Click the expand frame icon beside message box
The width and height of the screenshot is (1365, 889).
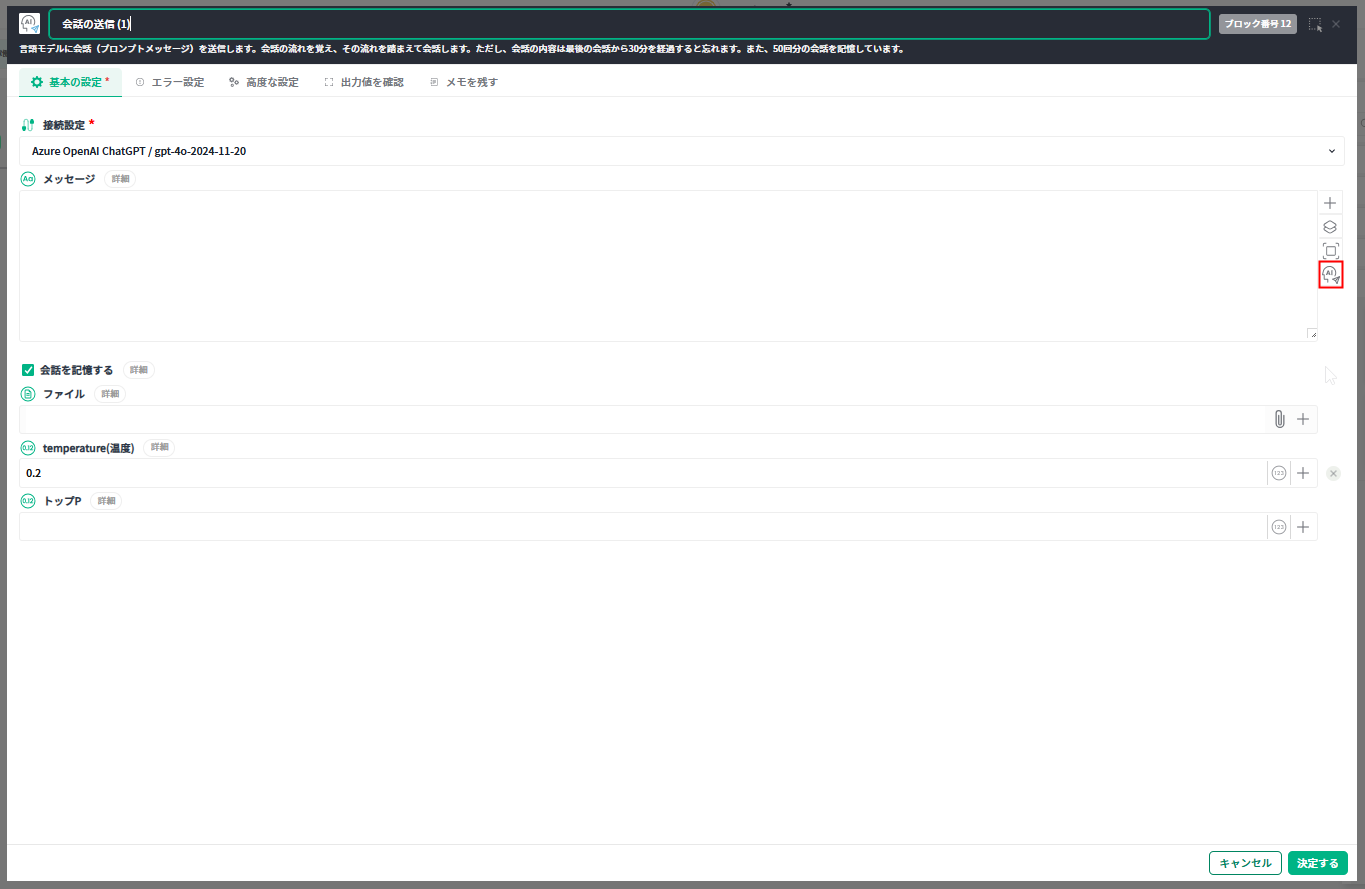pos(1330,251)
